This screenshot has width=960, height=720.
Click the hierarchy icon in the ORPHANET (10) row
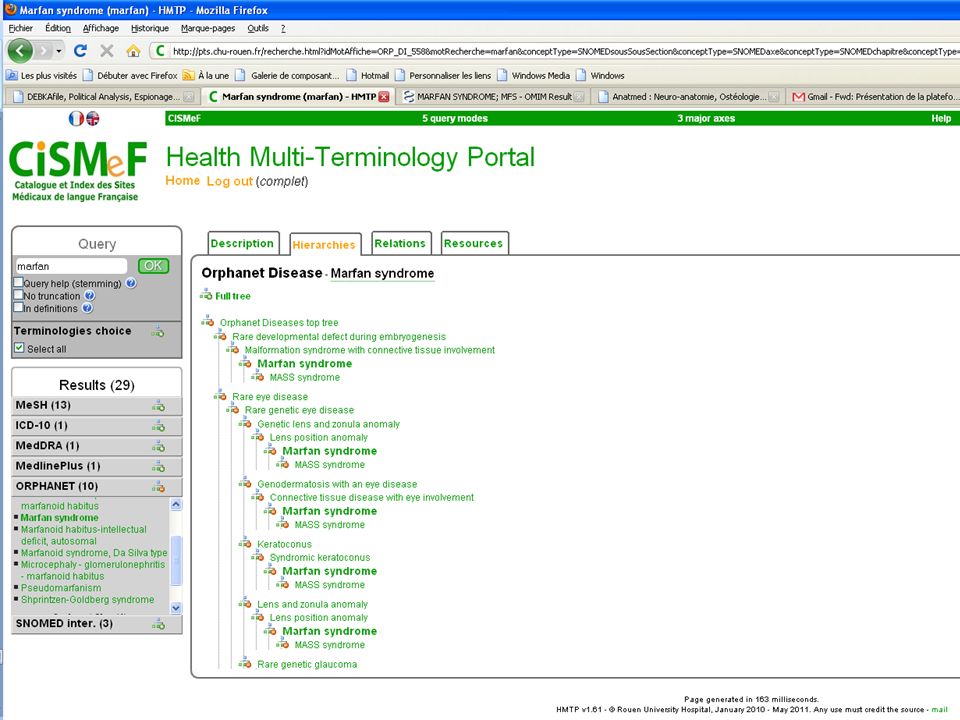[x=159, y=486]
